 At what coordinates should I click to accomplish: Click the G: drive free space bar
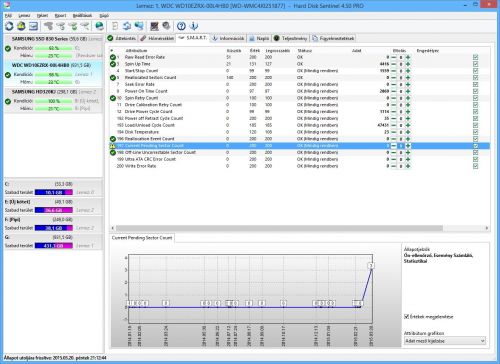[54, 245]
